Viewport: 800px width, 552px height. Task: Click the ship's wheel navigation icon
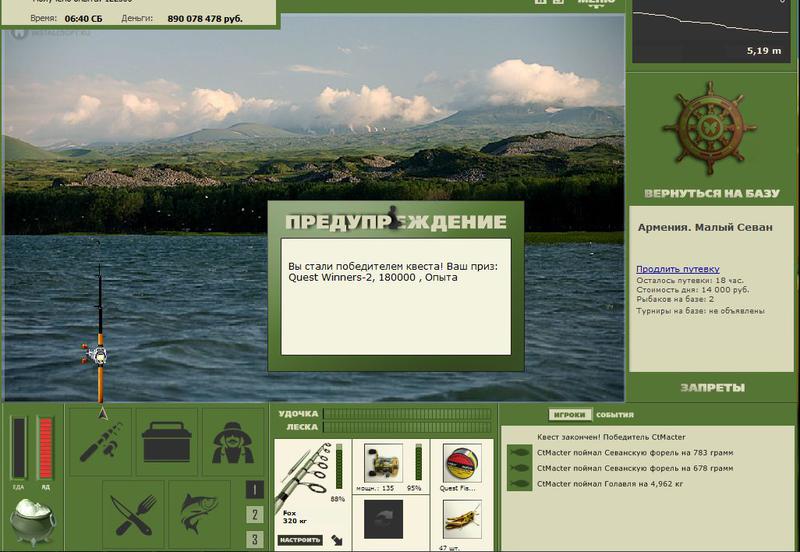[x=710, y=128]
